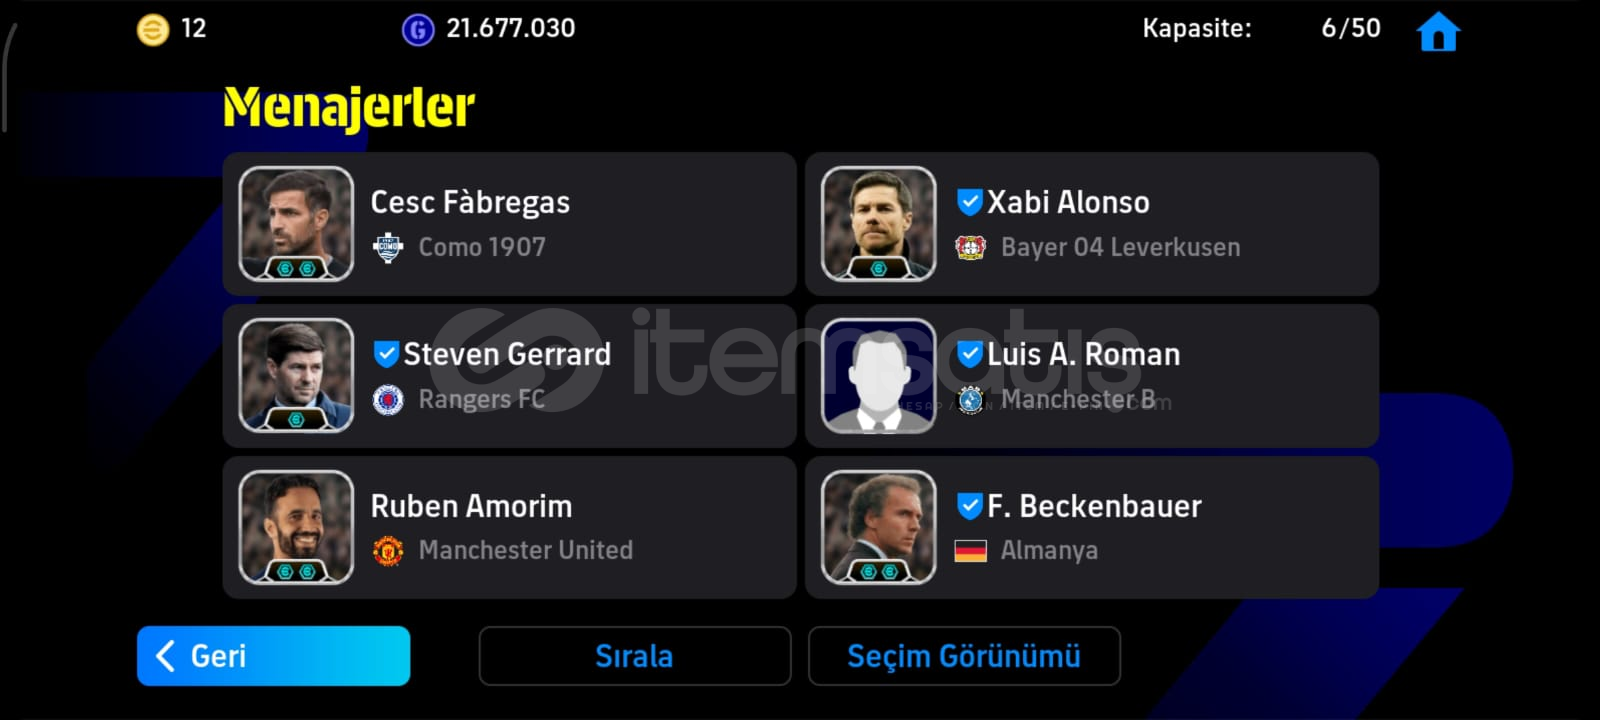The height and width of the screenshot is (720, 1600).
Task: Toggle the blue checkmark beside Xabi Alonso
Action: click(x=969, y=202)
